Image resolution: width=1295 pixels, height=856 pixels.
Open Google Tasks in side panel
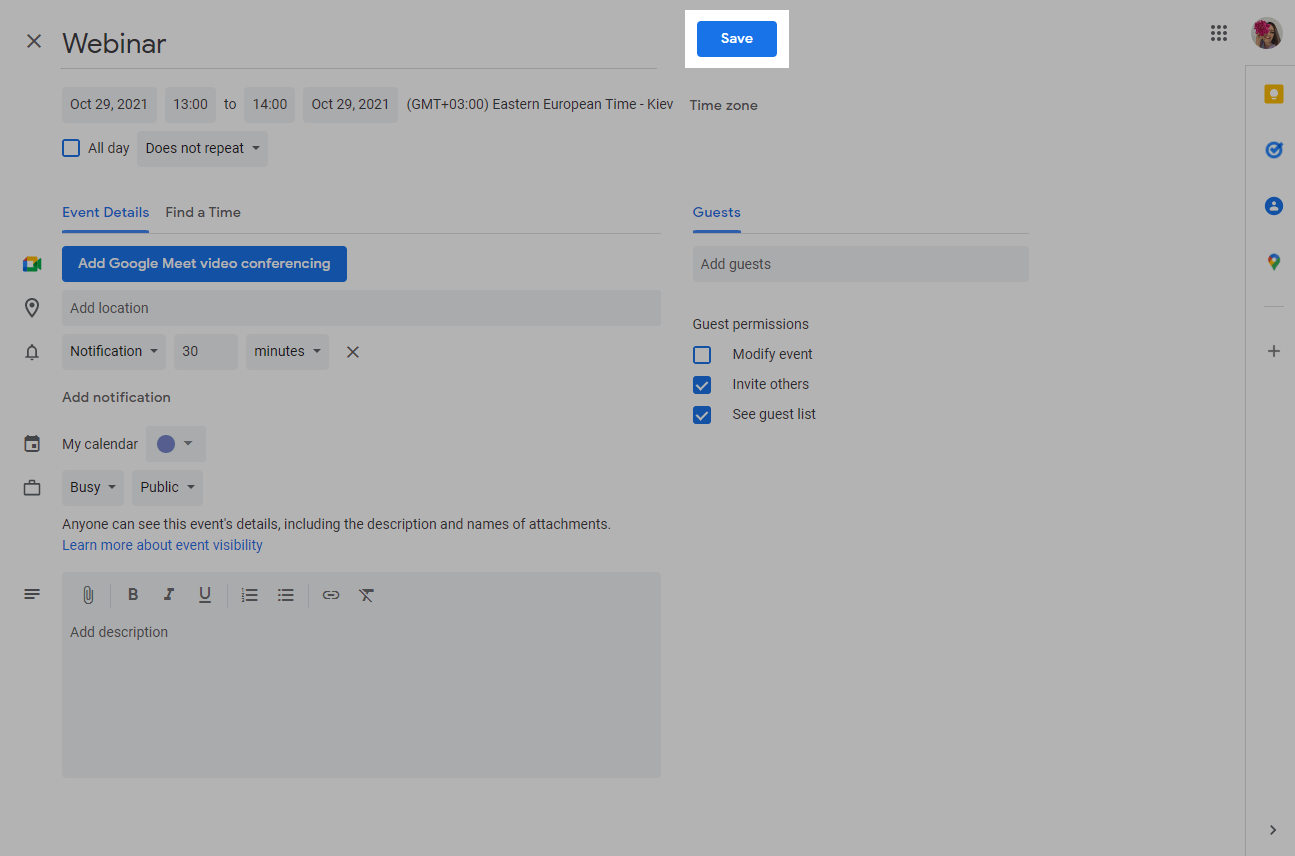pos(1273,150)
